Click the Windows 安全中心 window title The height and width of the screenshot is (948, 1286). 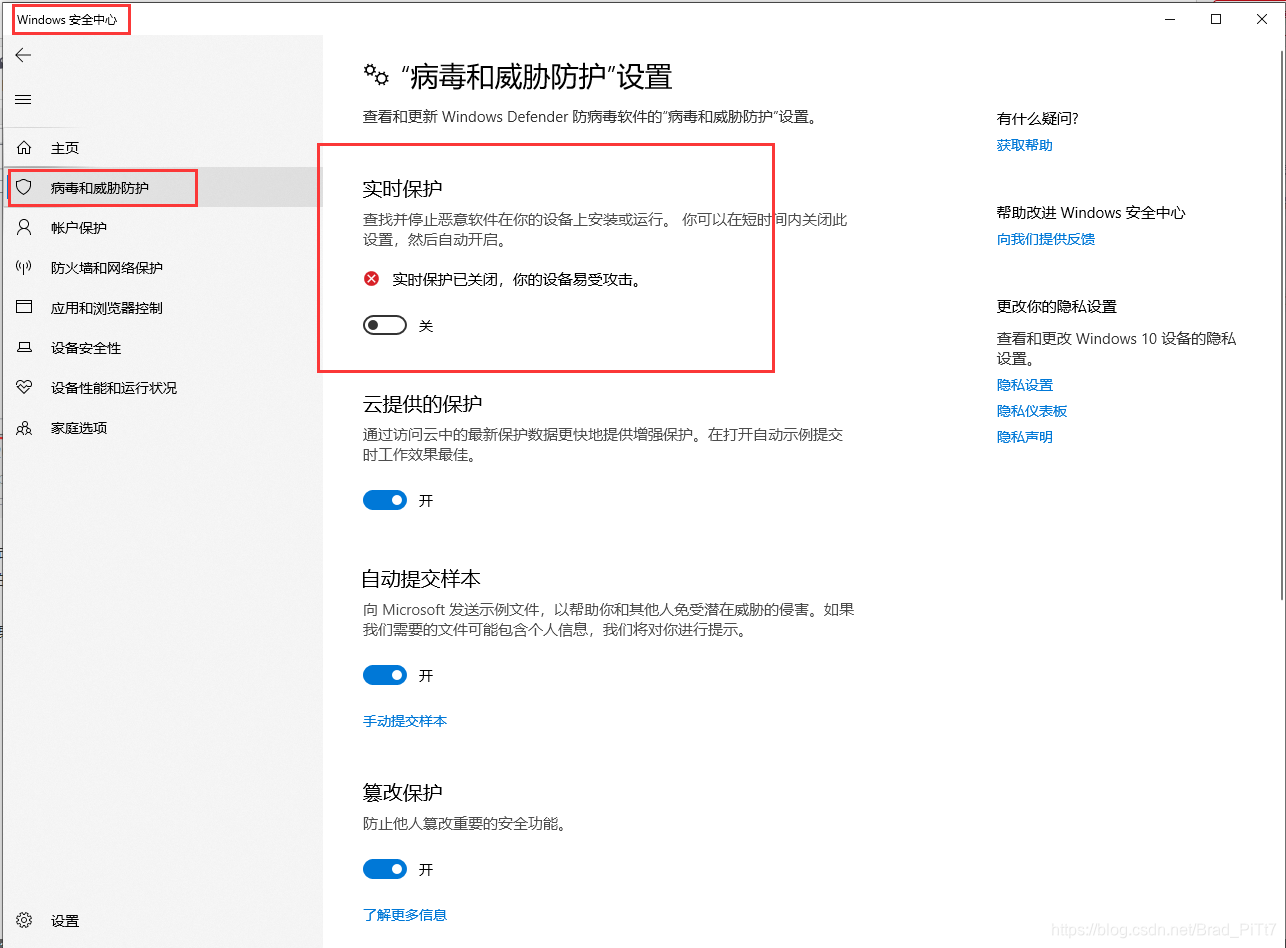click(x=67, y=19)
